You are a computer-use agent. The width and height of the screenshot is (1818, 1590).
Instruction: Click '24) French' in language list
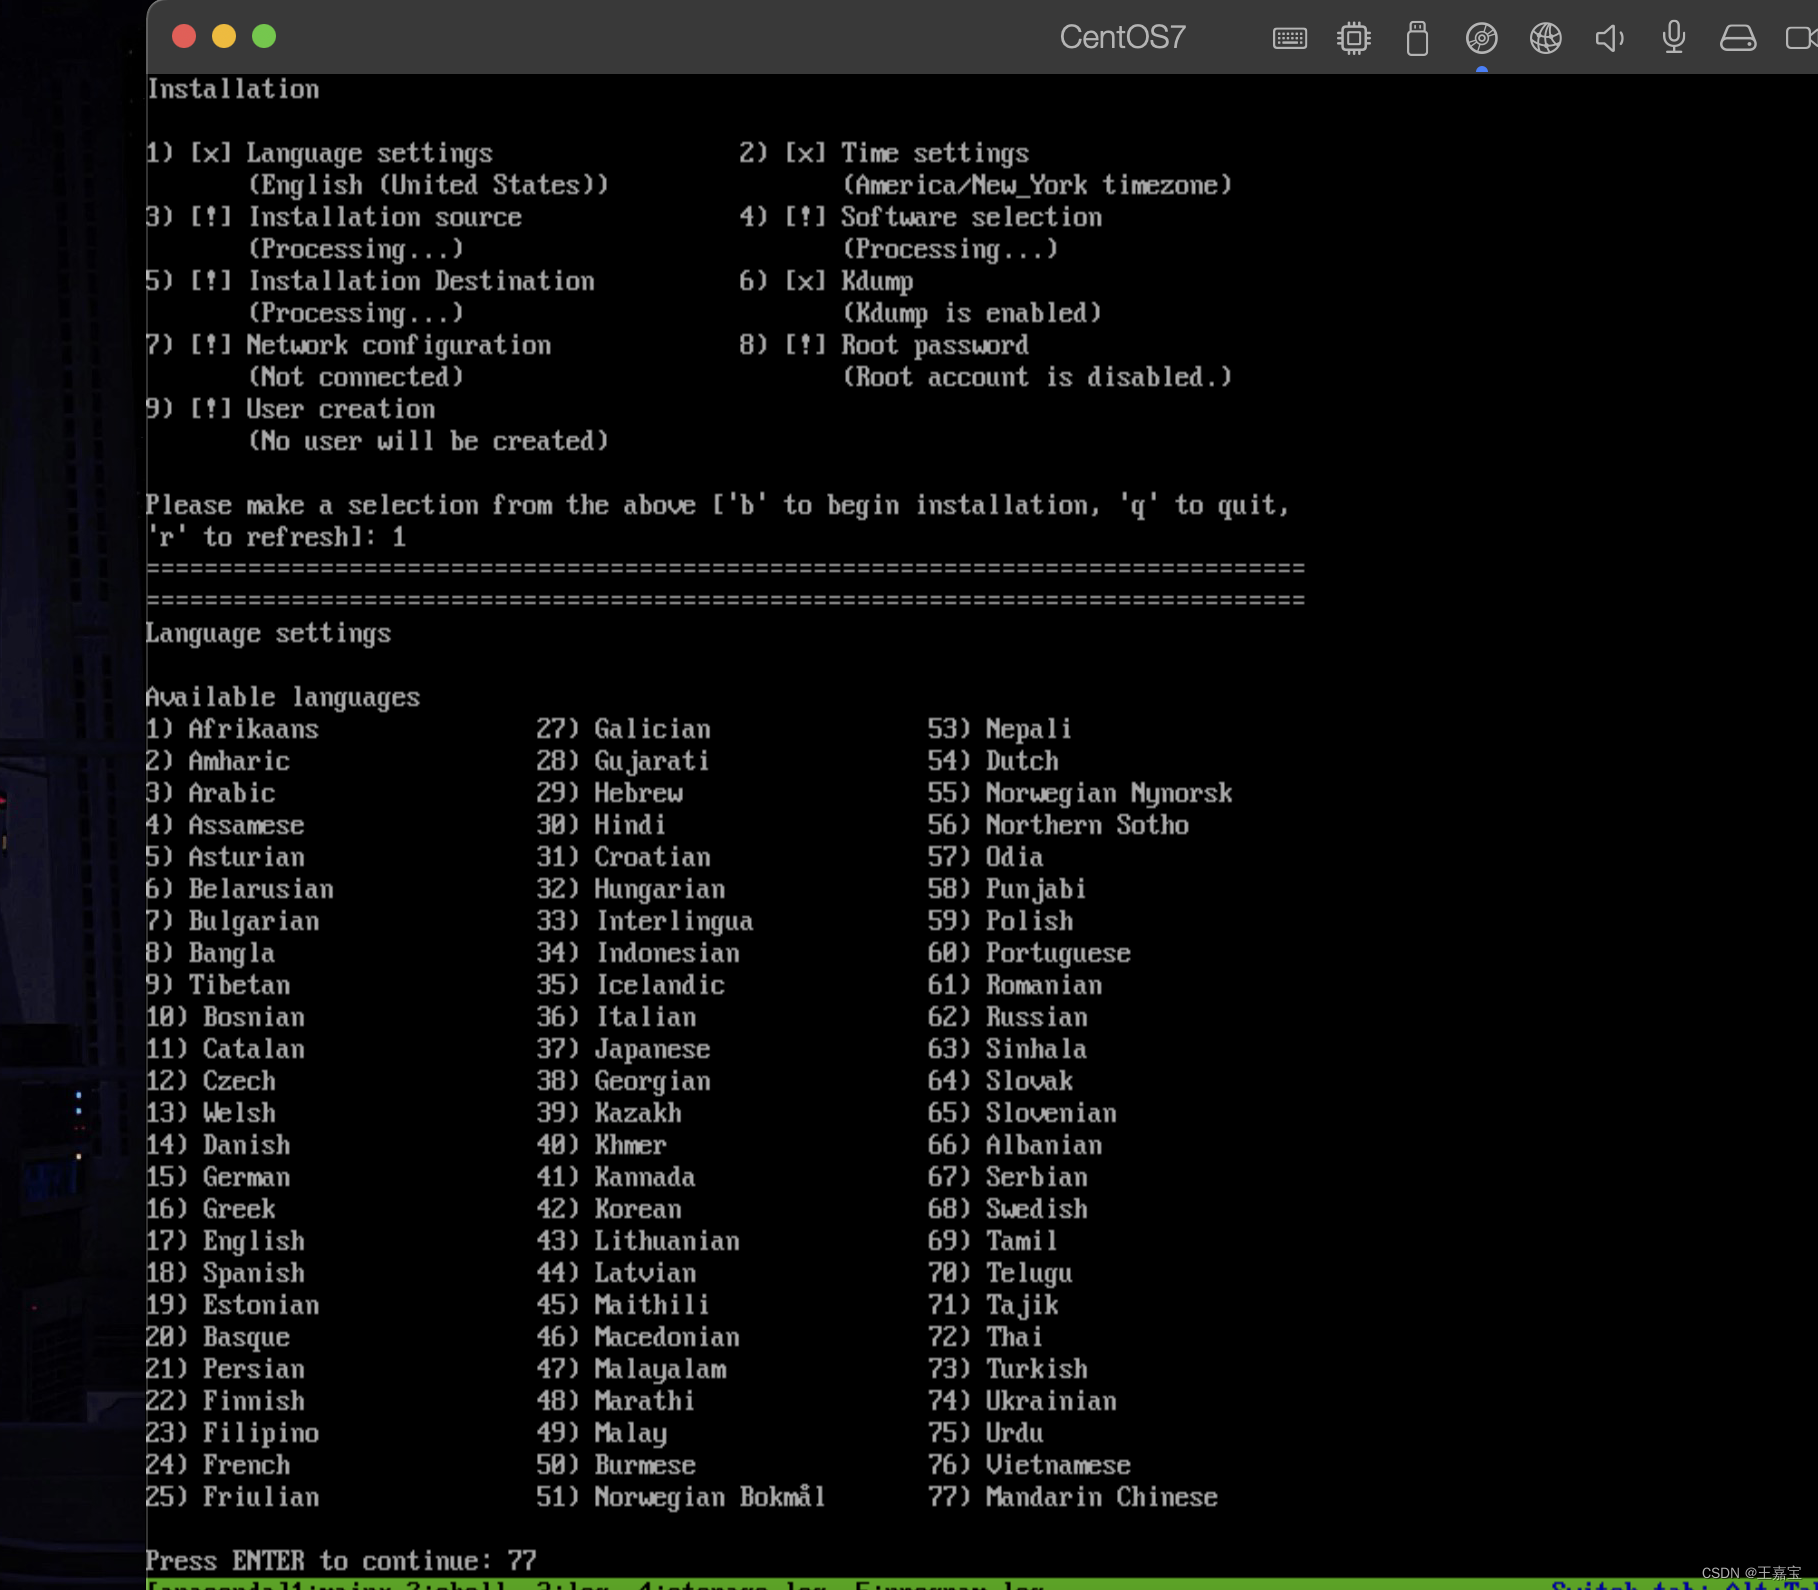(x=218, y=1465)
